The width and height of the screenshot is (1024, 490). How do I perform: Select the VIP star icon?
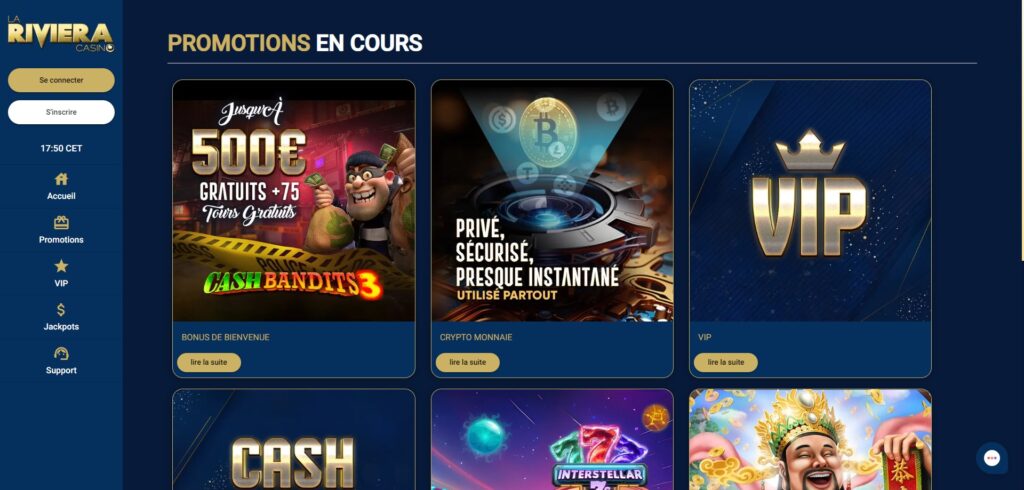tap(61, 266)
